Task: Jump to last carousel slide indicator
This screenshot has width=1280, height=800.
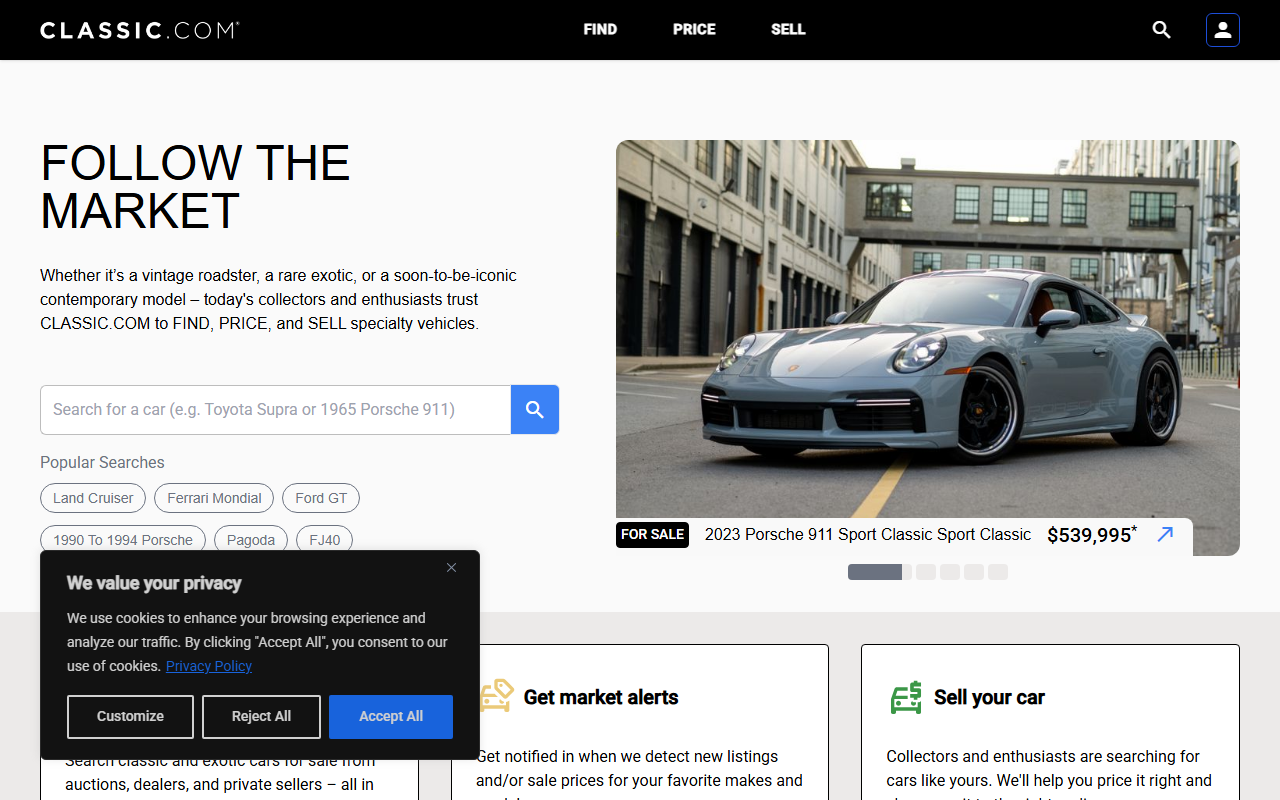Action: pos(998,572)
